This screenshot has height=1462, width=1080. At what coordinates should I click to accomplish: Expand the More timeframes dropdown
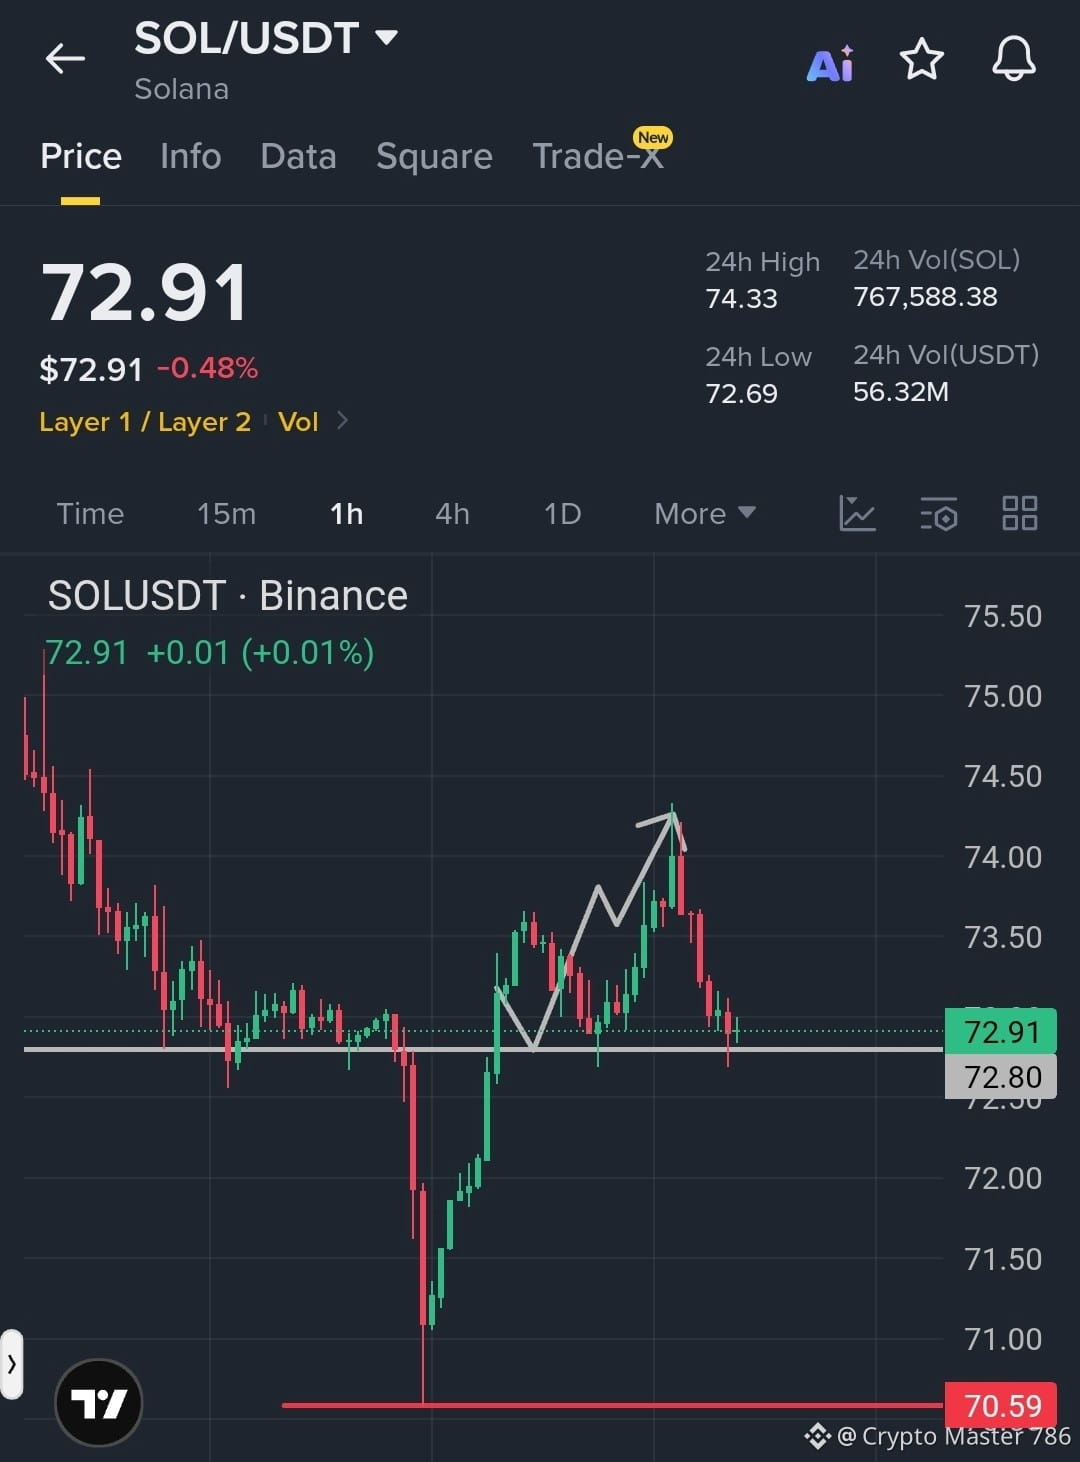(704, 513)
